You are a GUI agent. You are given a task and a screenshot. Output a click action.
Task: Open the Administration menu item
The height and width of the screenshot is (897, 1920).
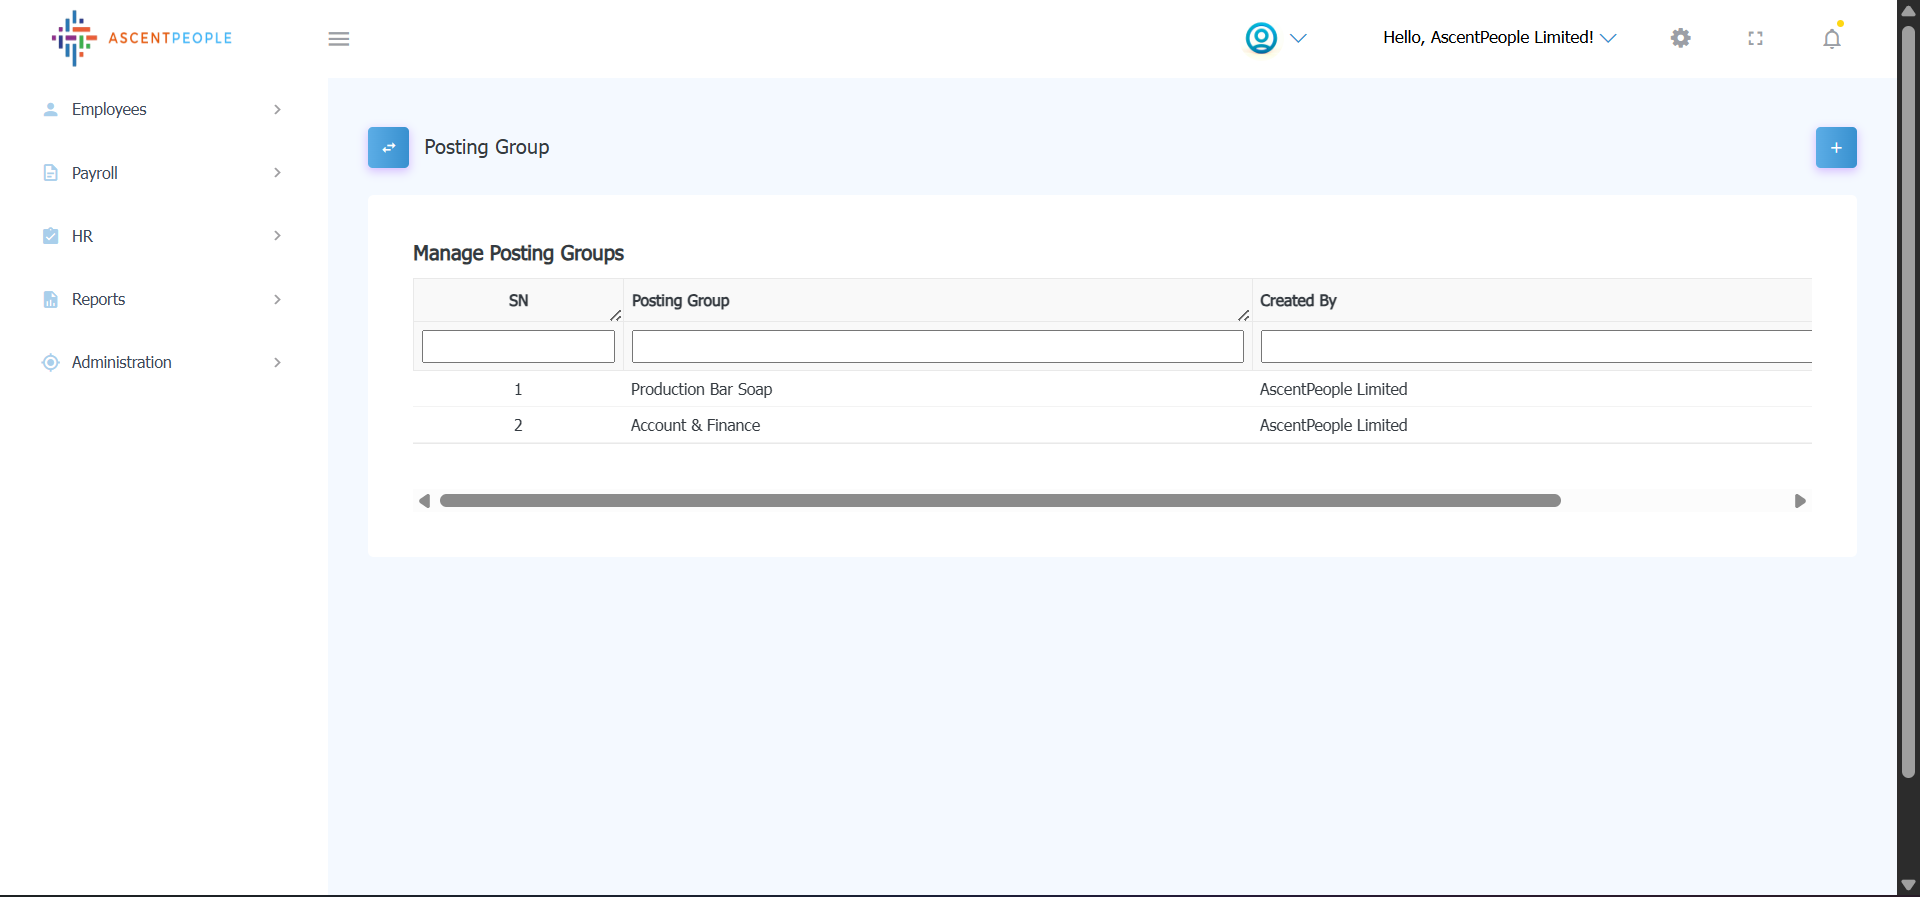[121, 362]
